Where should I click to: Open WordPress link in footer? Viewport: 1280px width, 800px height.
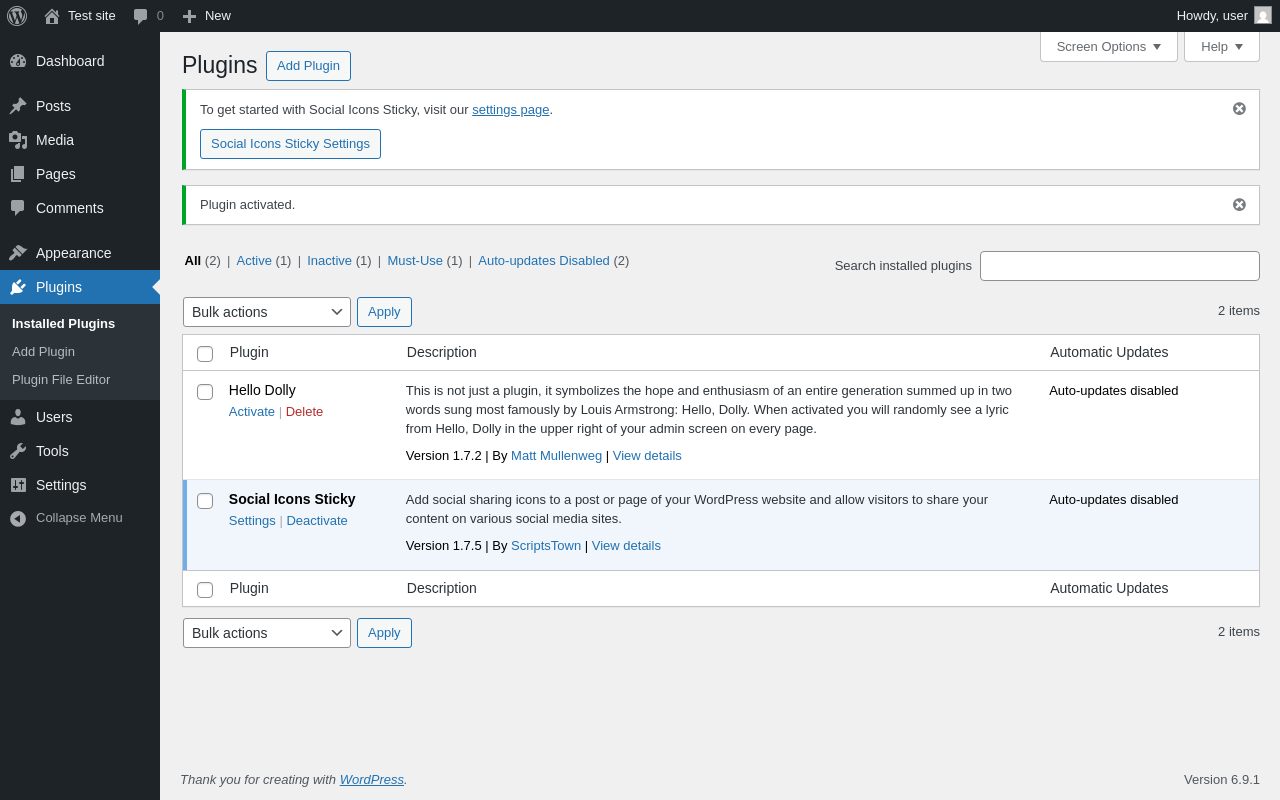point(372,780)
